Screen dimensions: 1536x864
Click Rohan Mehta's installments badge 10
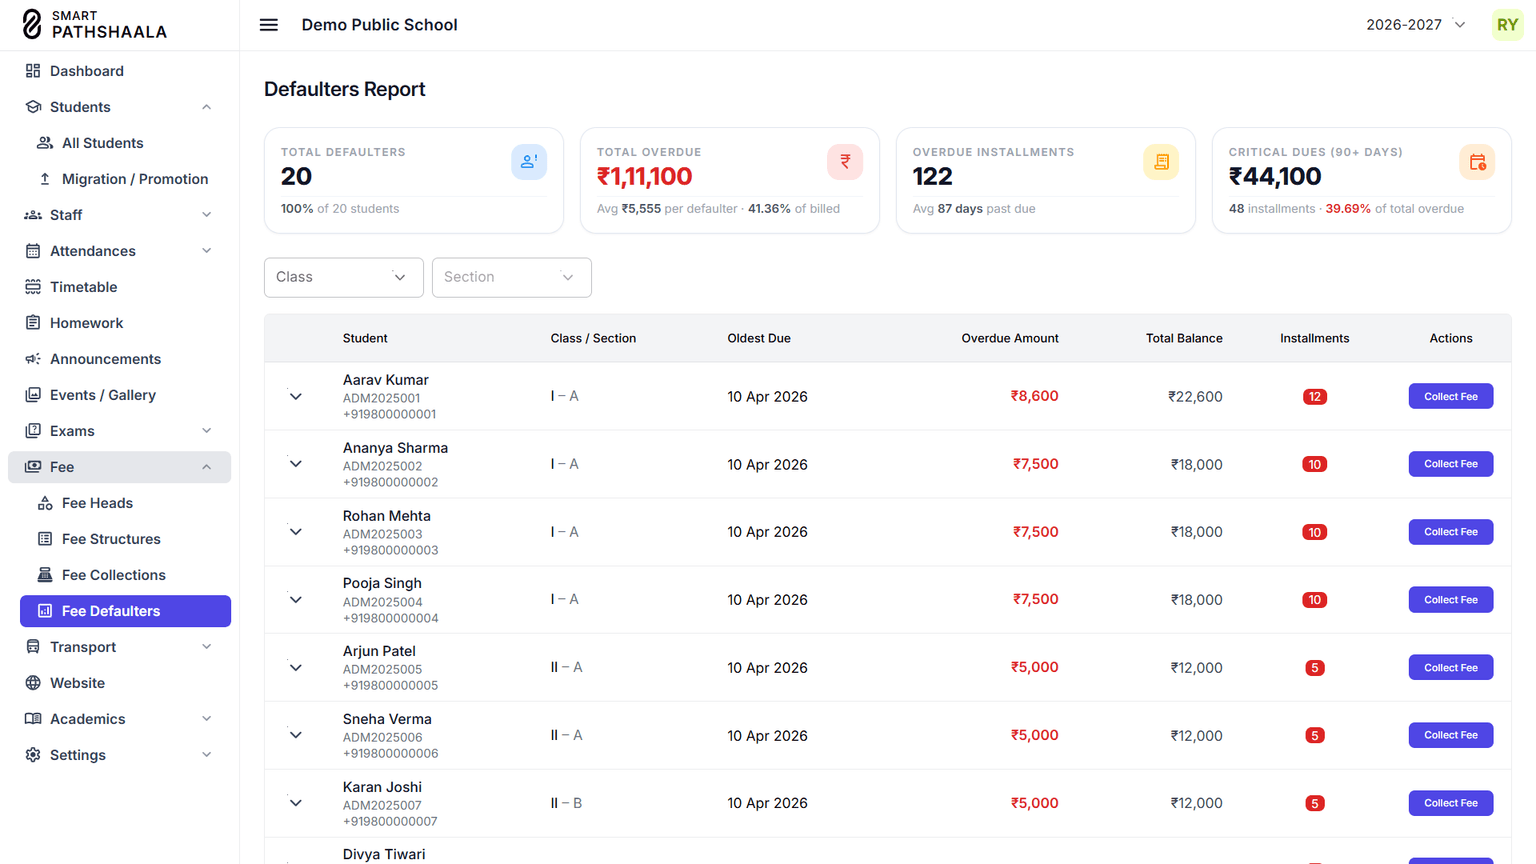pos(1314,532)
